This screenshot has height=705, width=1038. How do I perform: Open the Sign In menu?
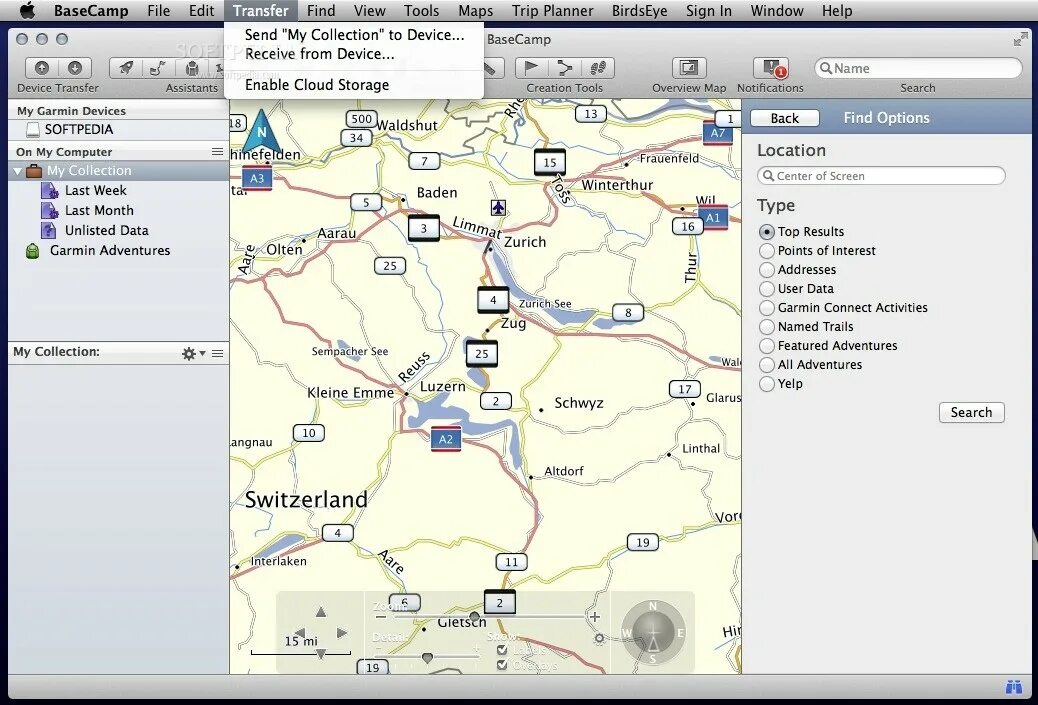click(708, 11)
